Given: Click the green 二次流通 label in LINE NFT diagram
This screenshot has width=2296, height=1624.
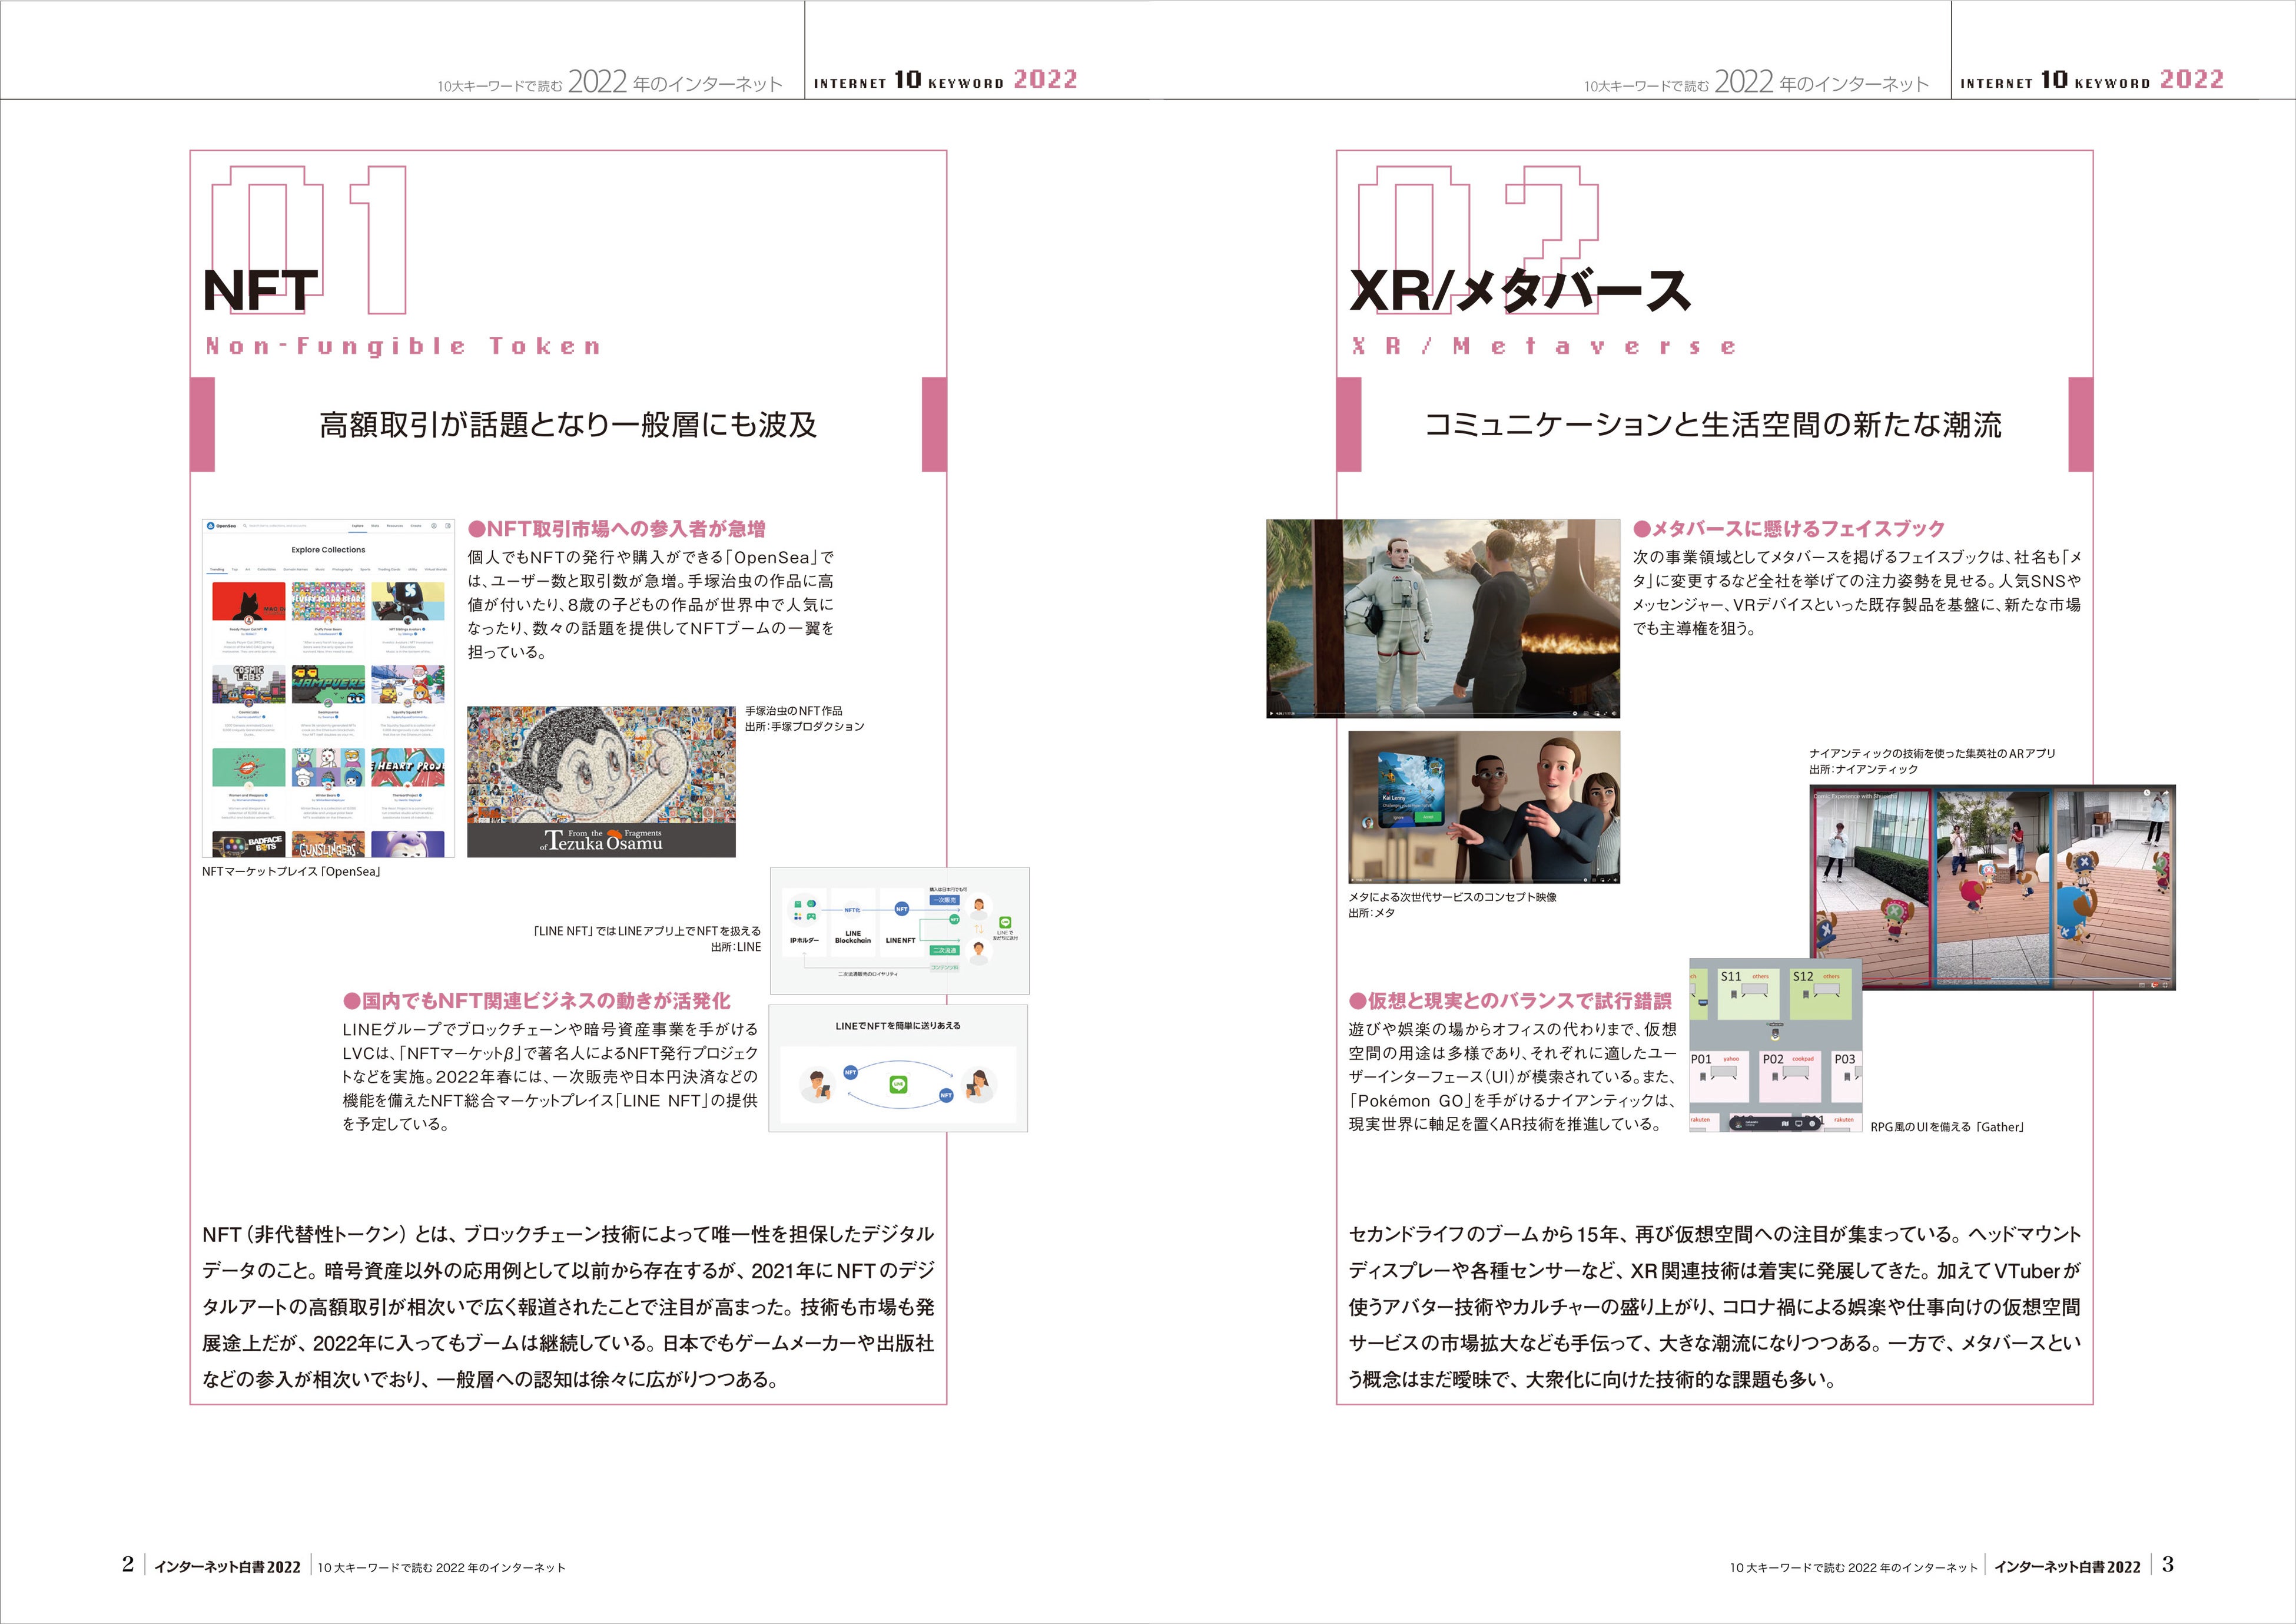Looking at the screenshot, I should click(945, 950).
